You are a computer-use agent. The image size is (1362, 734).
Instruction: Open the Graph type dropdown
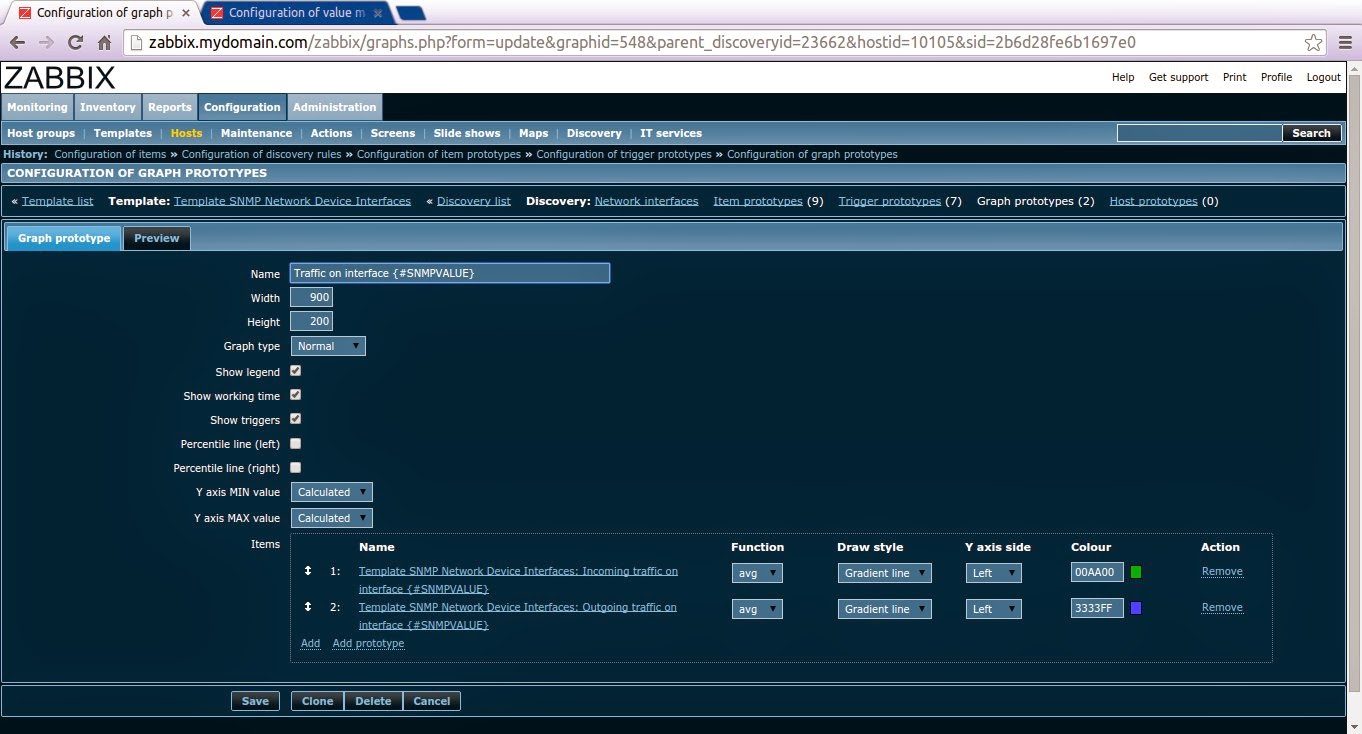tap(328, 345)
